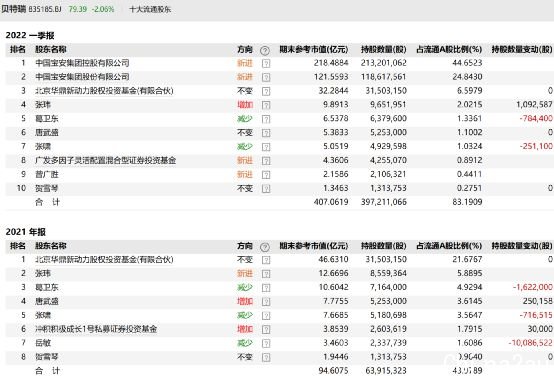Click 2021 年报 section heading
Image resolution: width=554 pixels, height=376 pixels.
(x=25, y=232)
